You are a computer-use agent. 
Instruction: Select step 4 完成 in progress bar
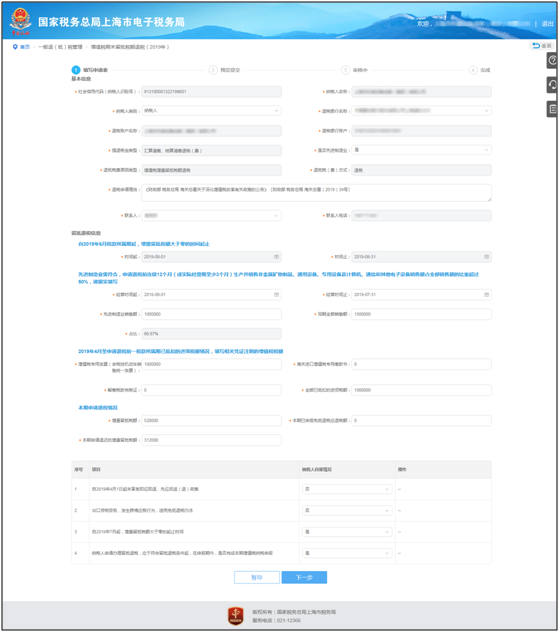pos(479,70)
